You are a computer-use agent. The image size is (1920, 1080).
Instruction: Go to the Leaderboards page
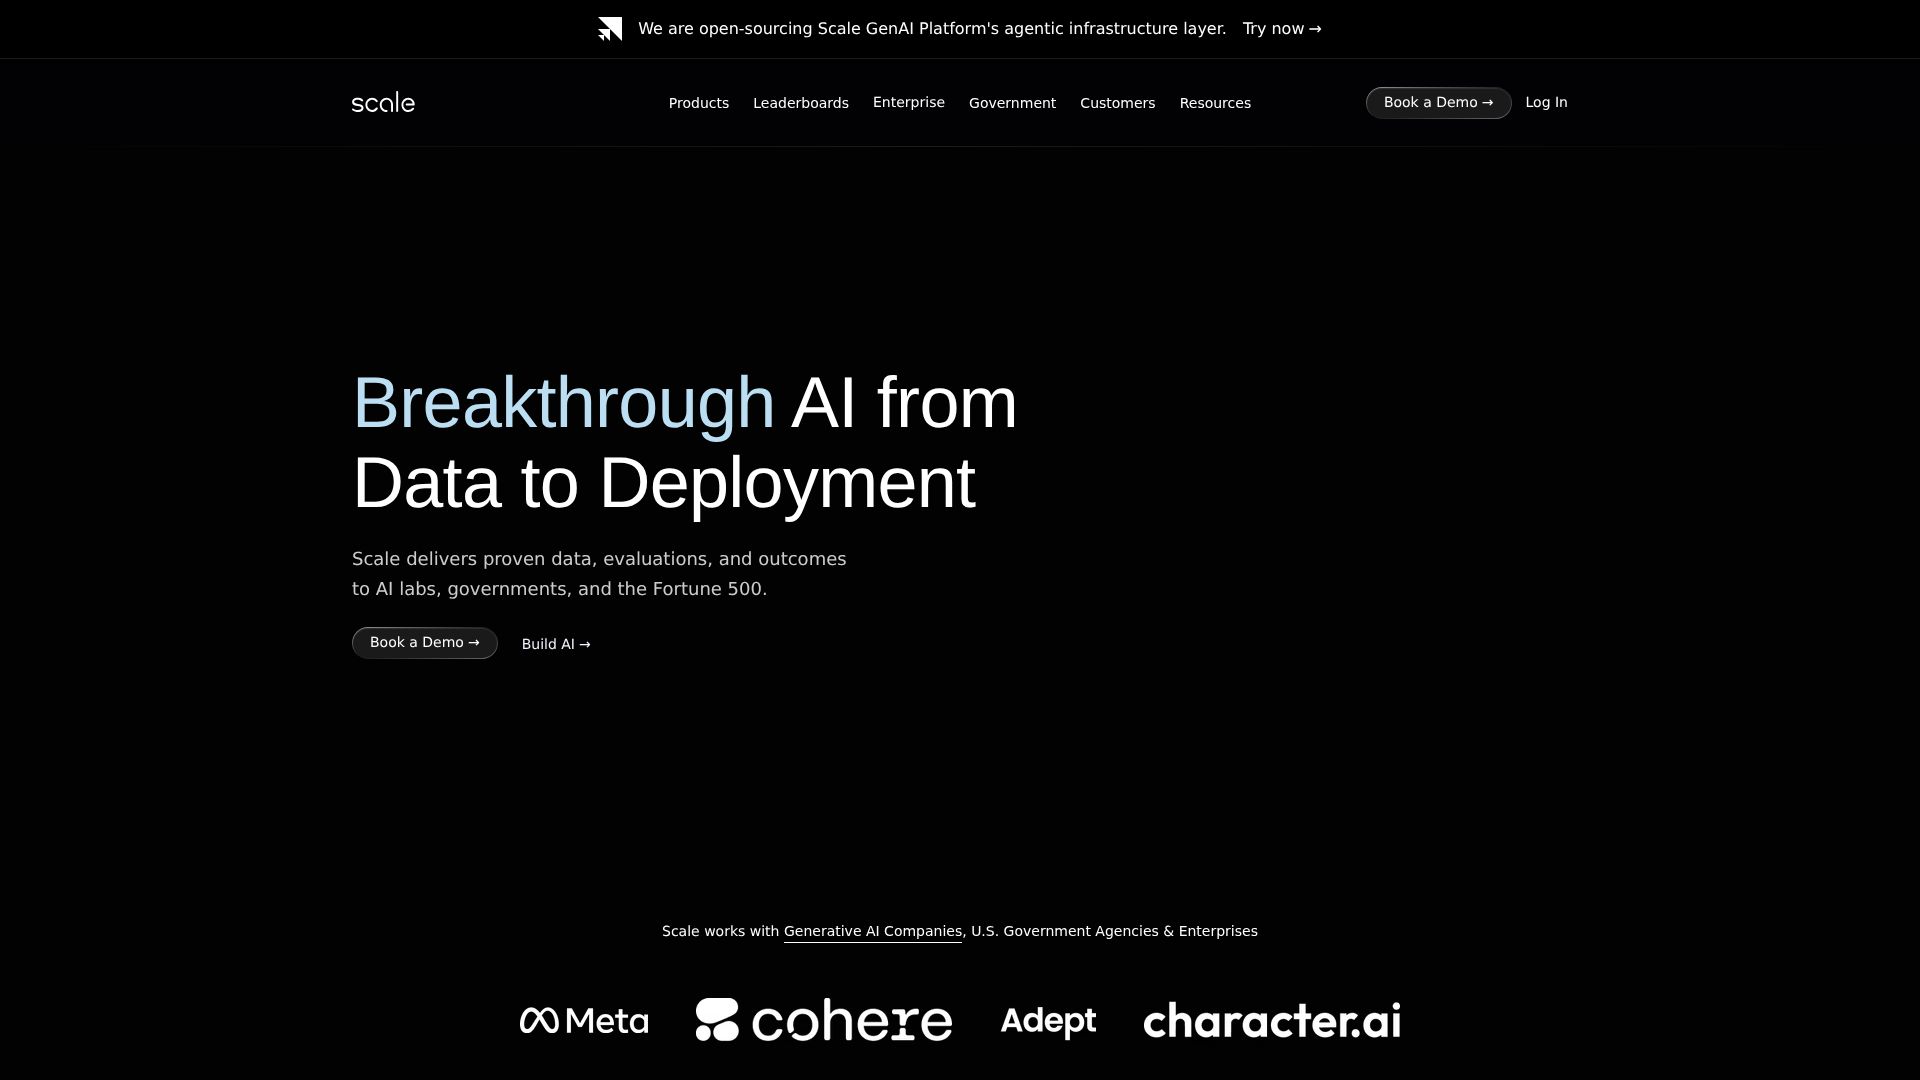coord(800,103)
